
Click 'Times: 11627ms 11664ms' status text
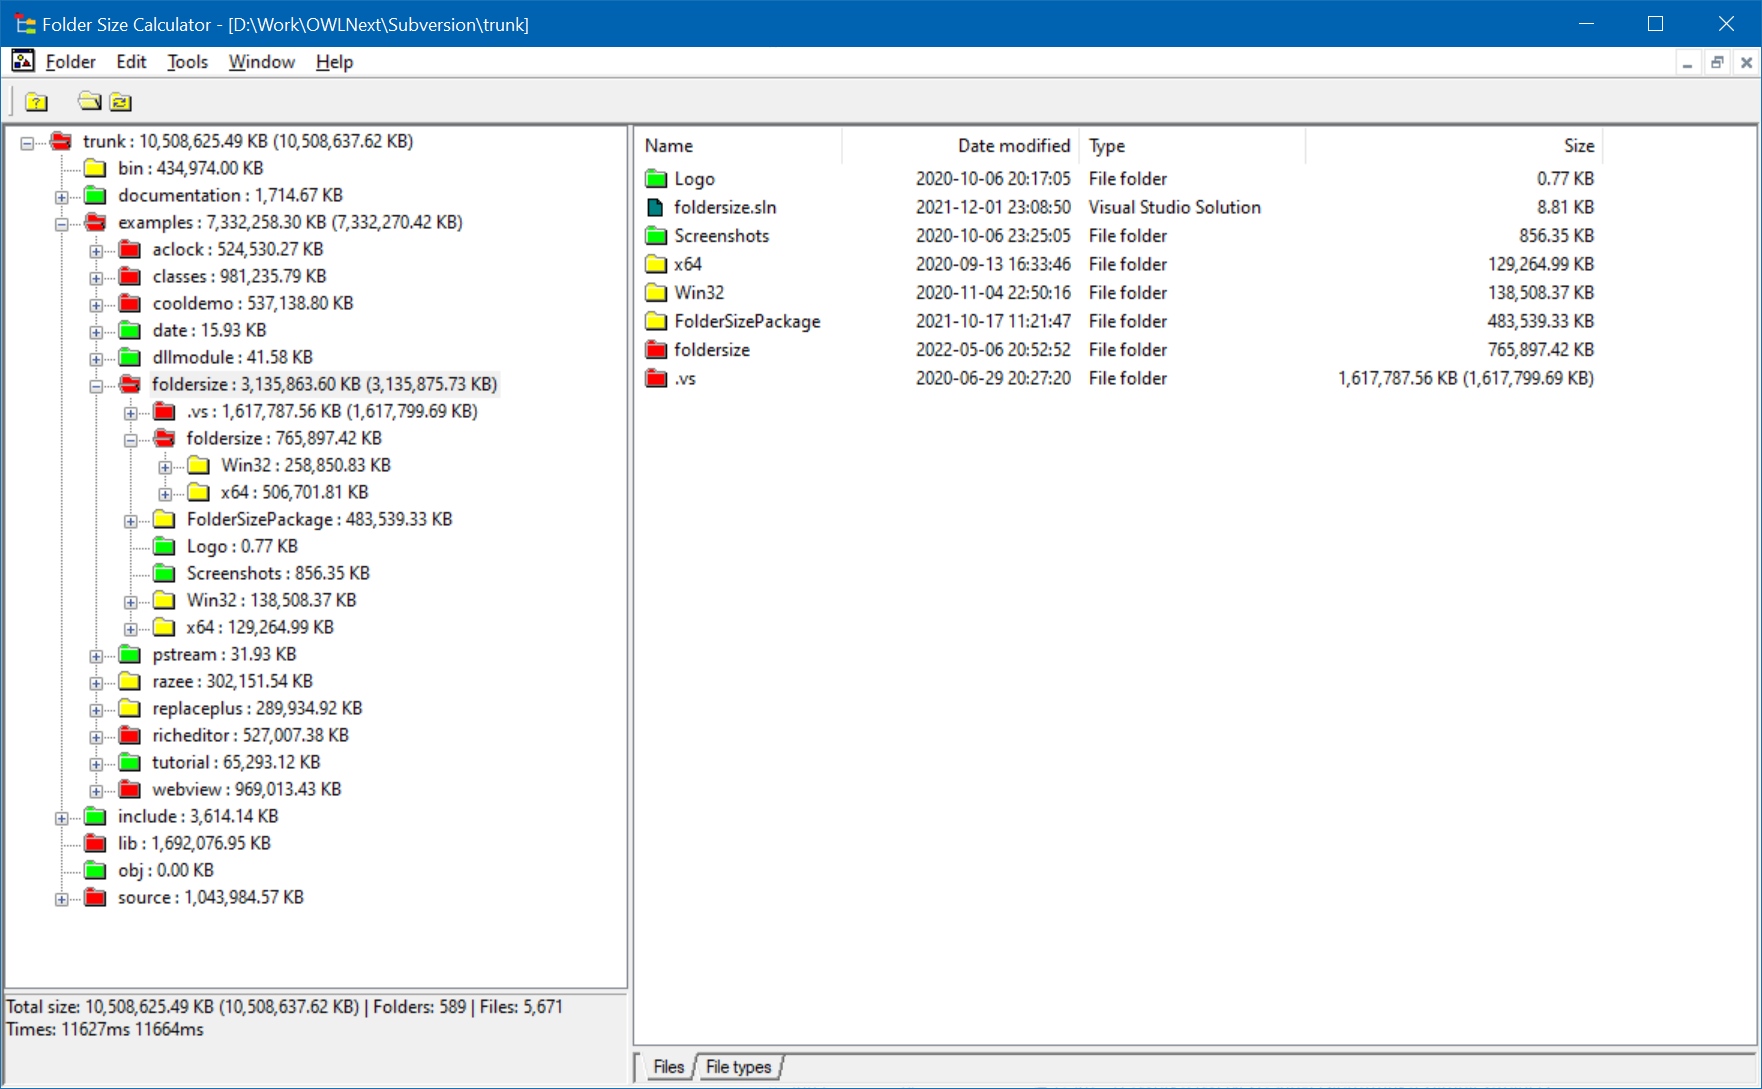105,1029
